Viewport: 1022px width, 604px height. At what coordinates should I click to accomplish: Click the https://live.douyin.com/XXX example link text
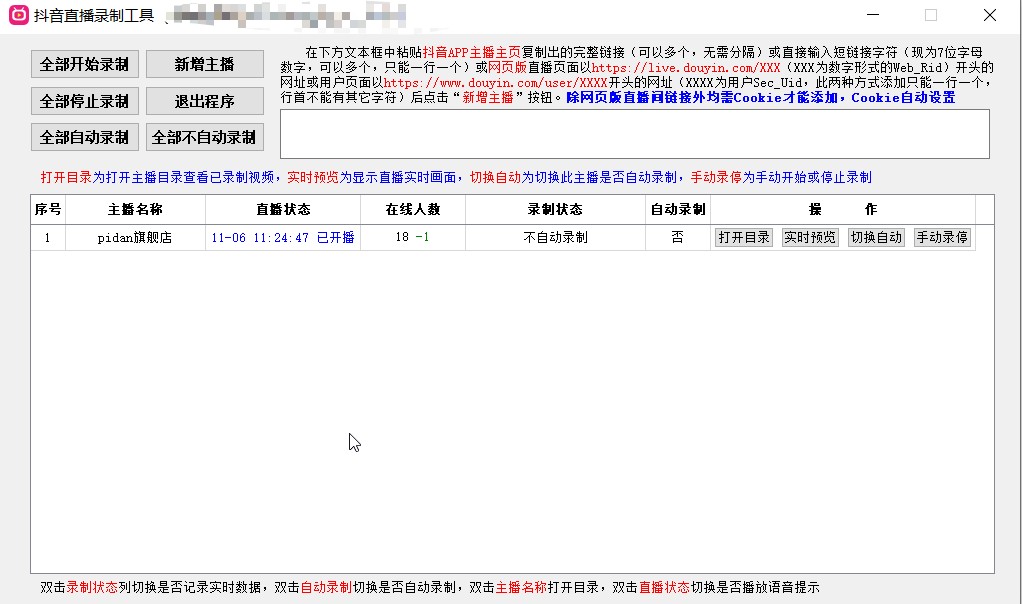pos(686,67)
